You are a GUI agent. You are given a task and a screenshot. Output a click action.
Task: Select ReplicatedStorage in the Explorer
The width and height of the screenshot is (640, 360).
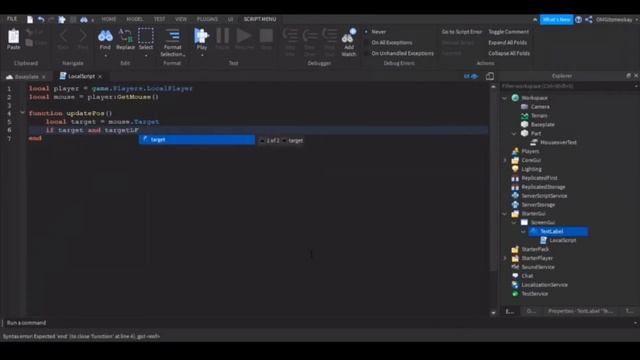543,187
